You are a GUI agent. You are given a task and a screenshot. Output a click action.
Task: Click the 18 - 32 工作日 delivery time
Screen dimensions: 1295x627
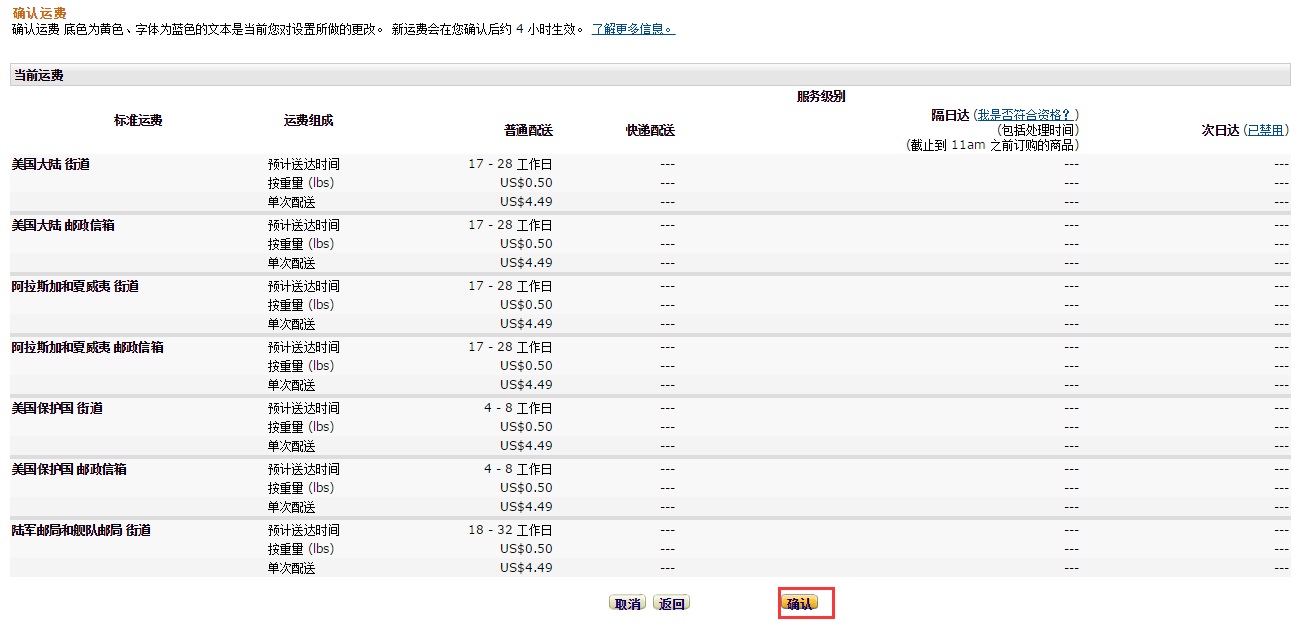510,530
